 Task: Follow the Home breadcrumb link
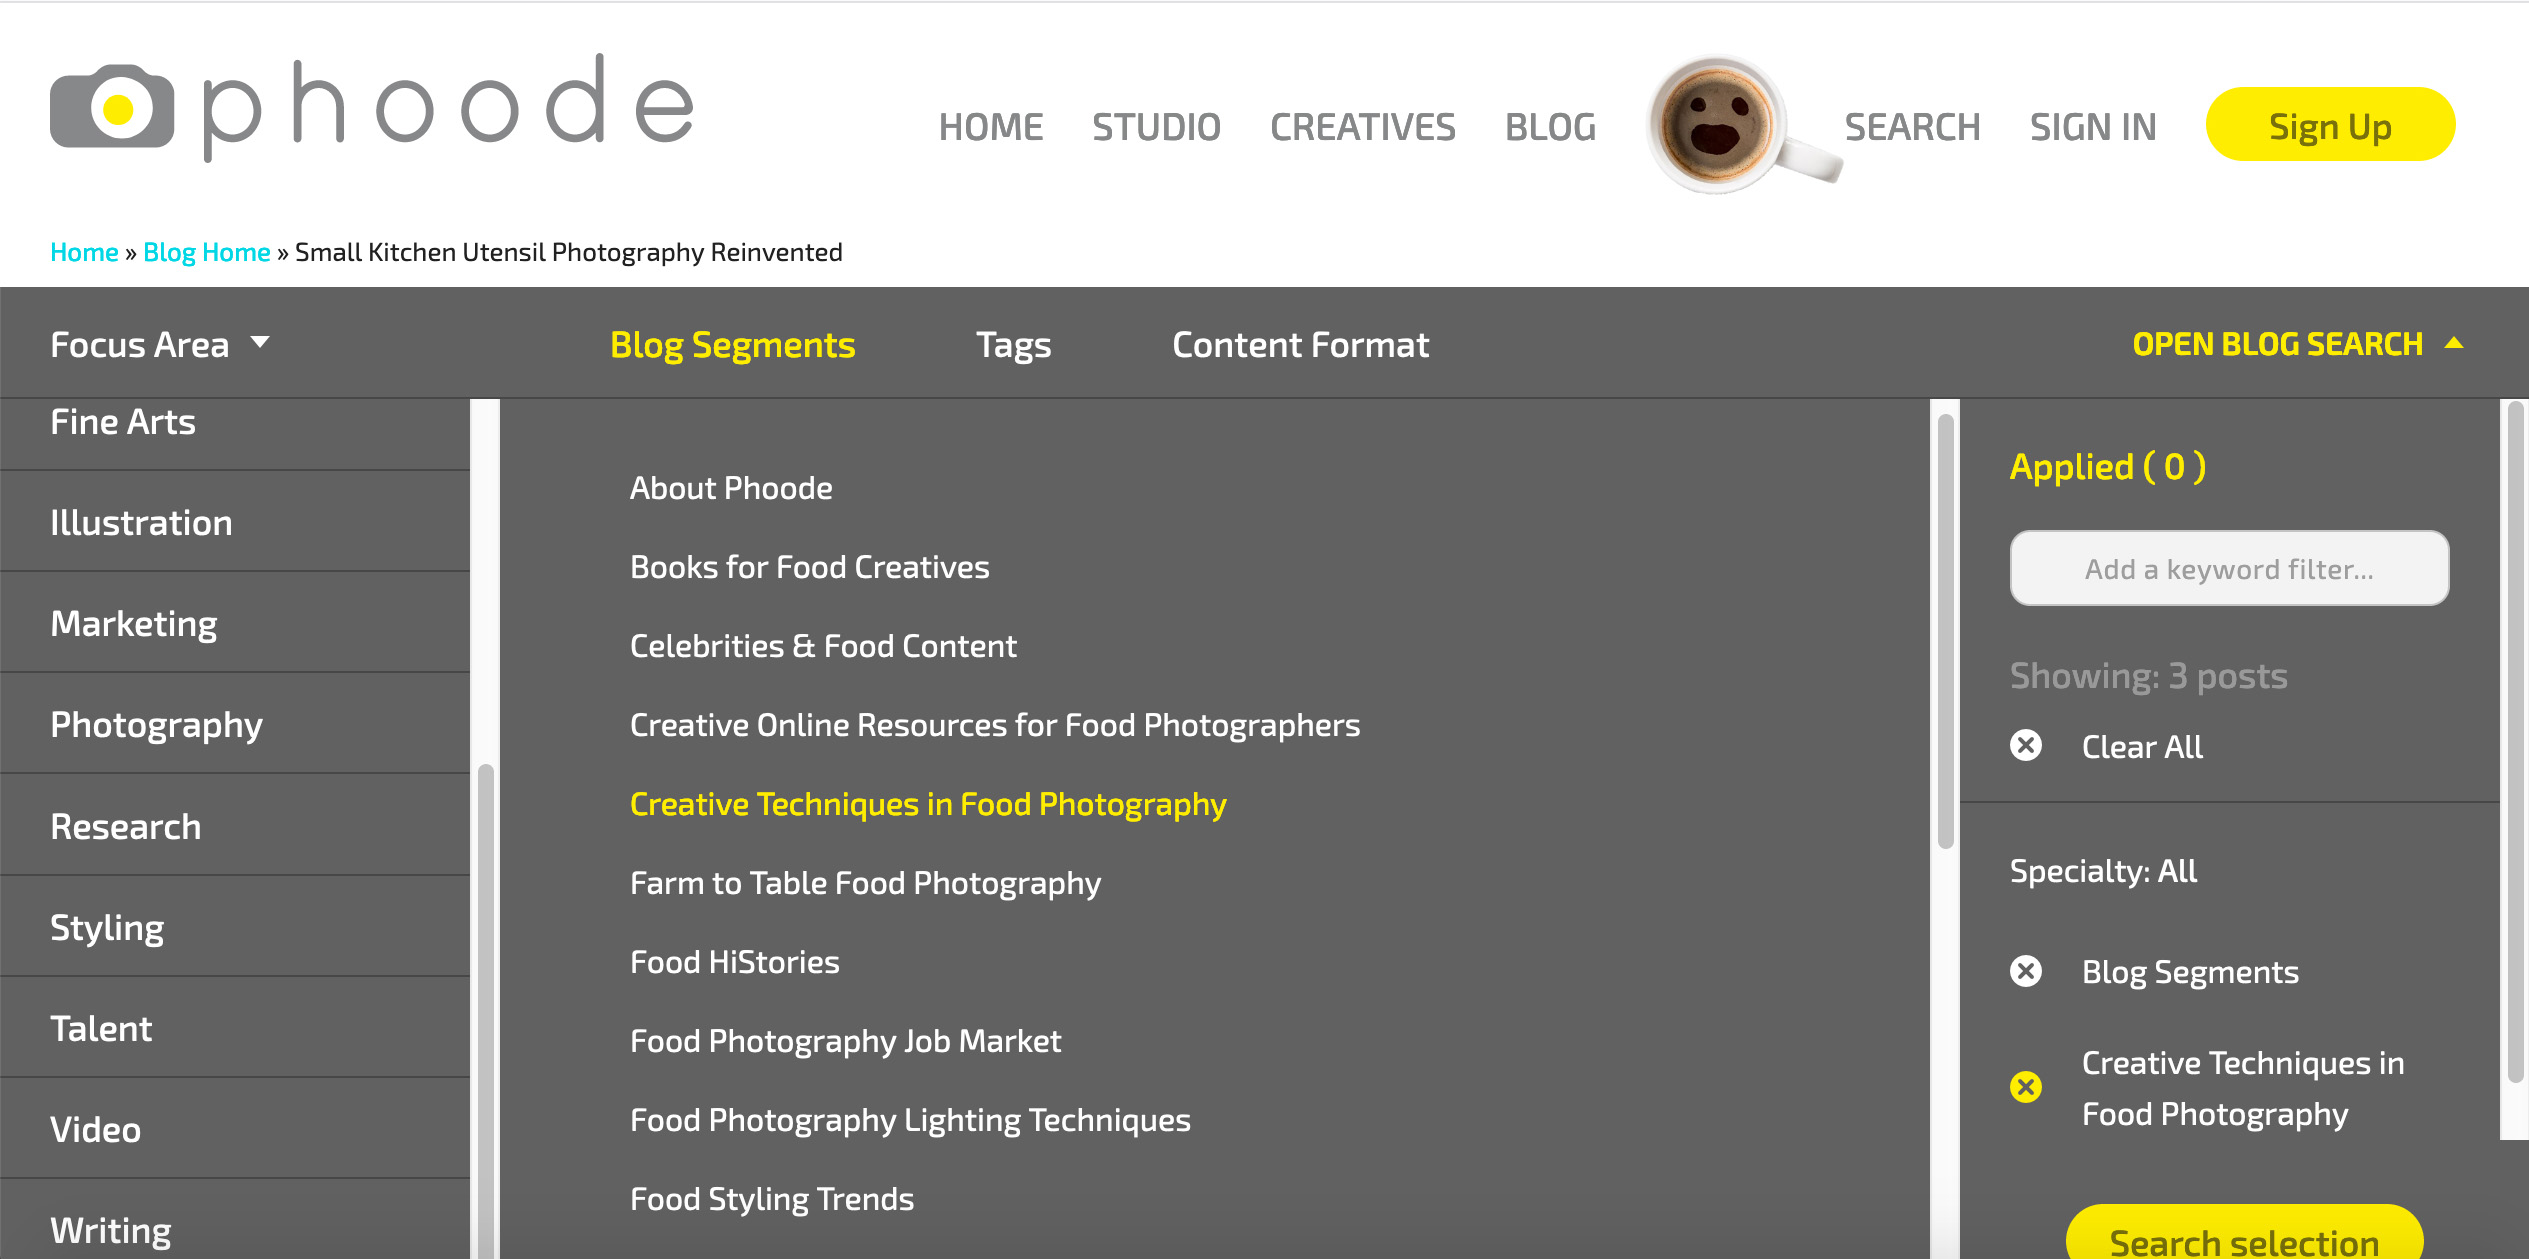[84, 252]
